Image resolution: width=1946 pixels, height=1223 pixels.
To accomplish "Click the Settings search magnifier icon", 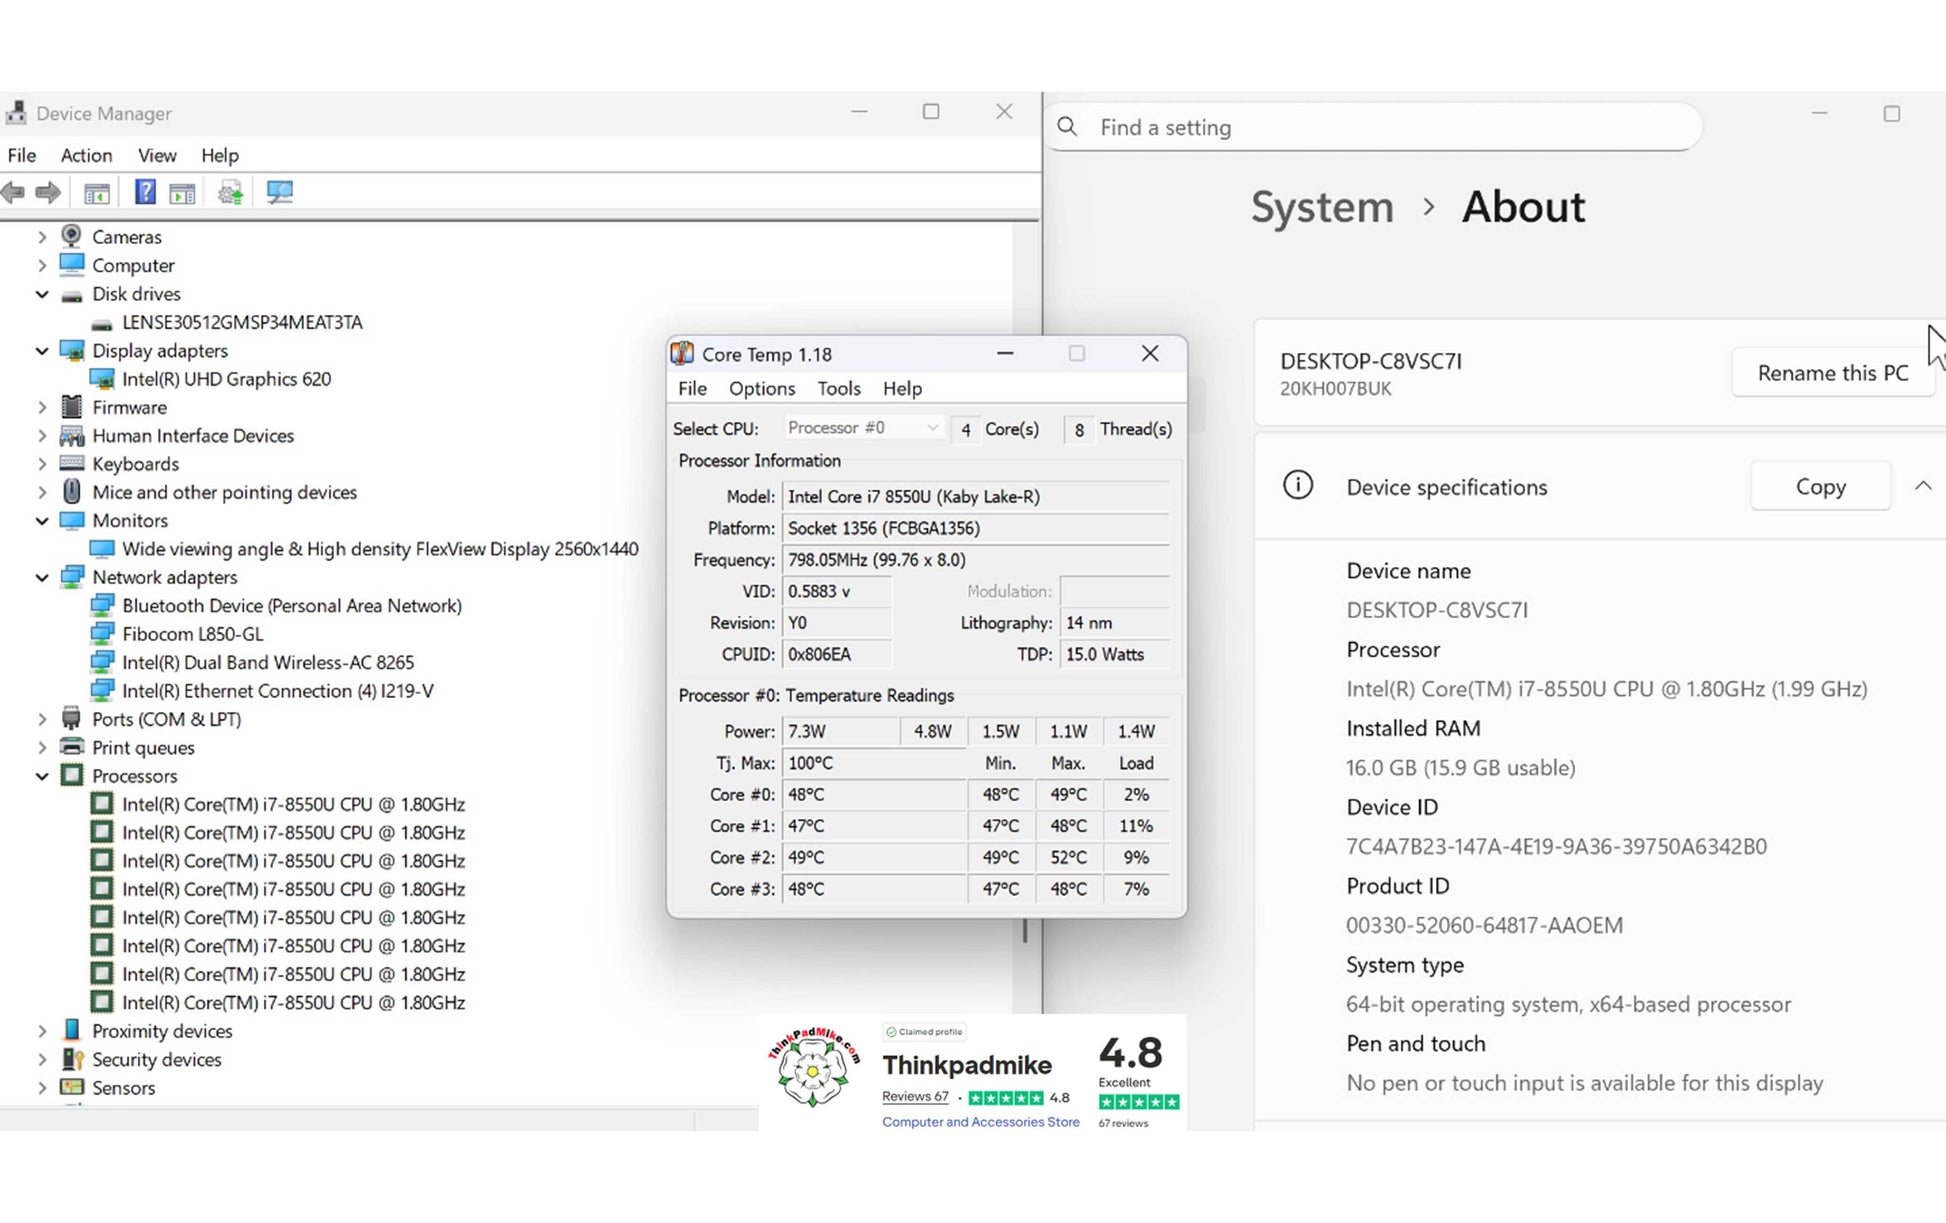I will coord(1067,127).
